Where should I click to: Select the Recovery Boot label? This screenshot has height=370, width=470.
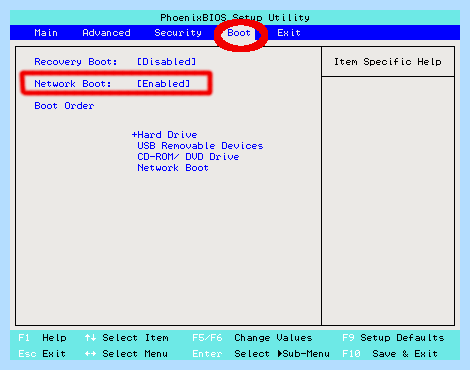[76, 62]
